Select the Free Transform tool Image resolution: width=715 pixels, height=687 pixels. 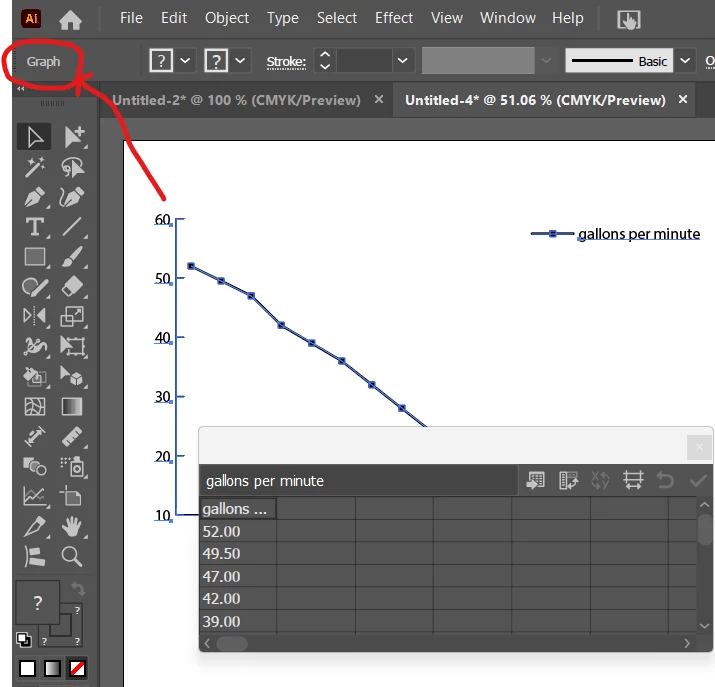[x=73, y=346]
